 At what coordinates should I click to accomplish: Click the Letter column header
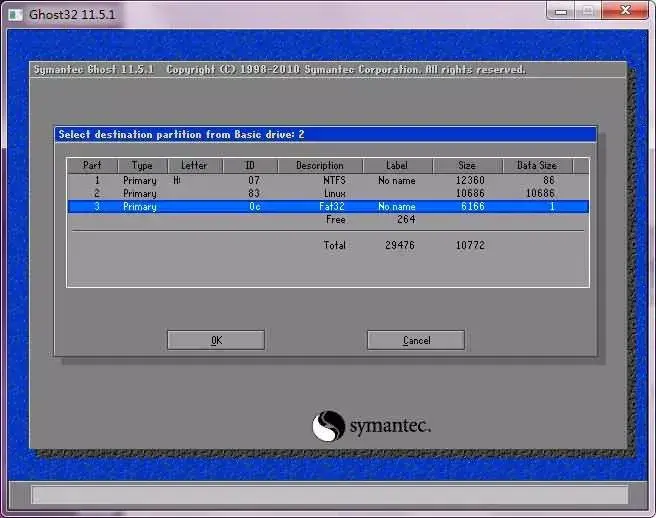coord(195,166)
